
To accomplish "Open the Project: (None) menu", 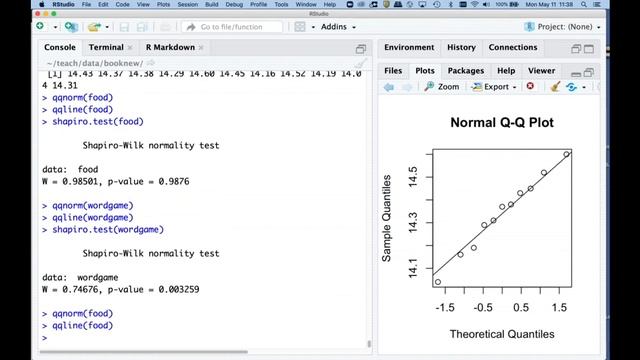I will [562, 27].
